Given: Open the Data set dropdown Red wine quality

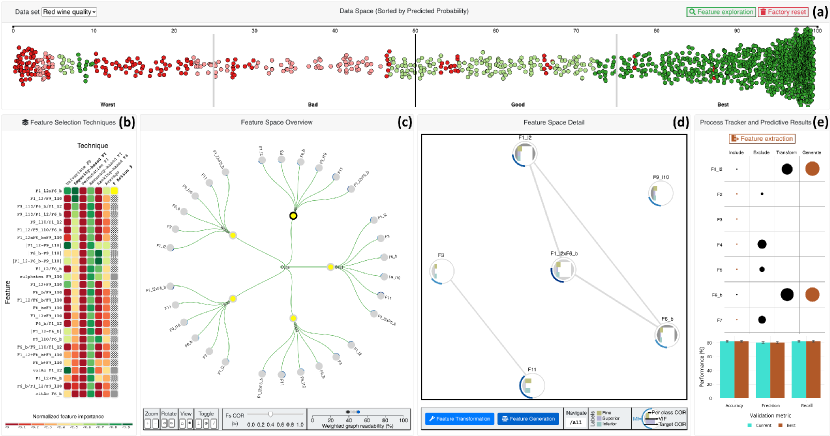Looking at the screenshot, I should (69, 12).
